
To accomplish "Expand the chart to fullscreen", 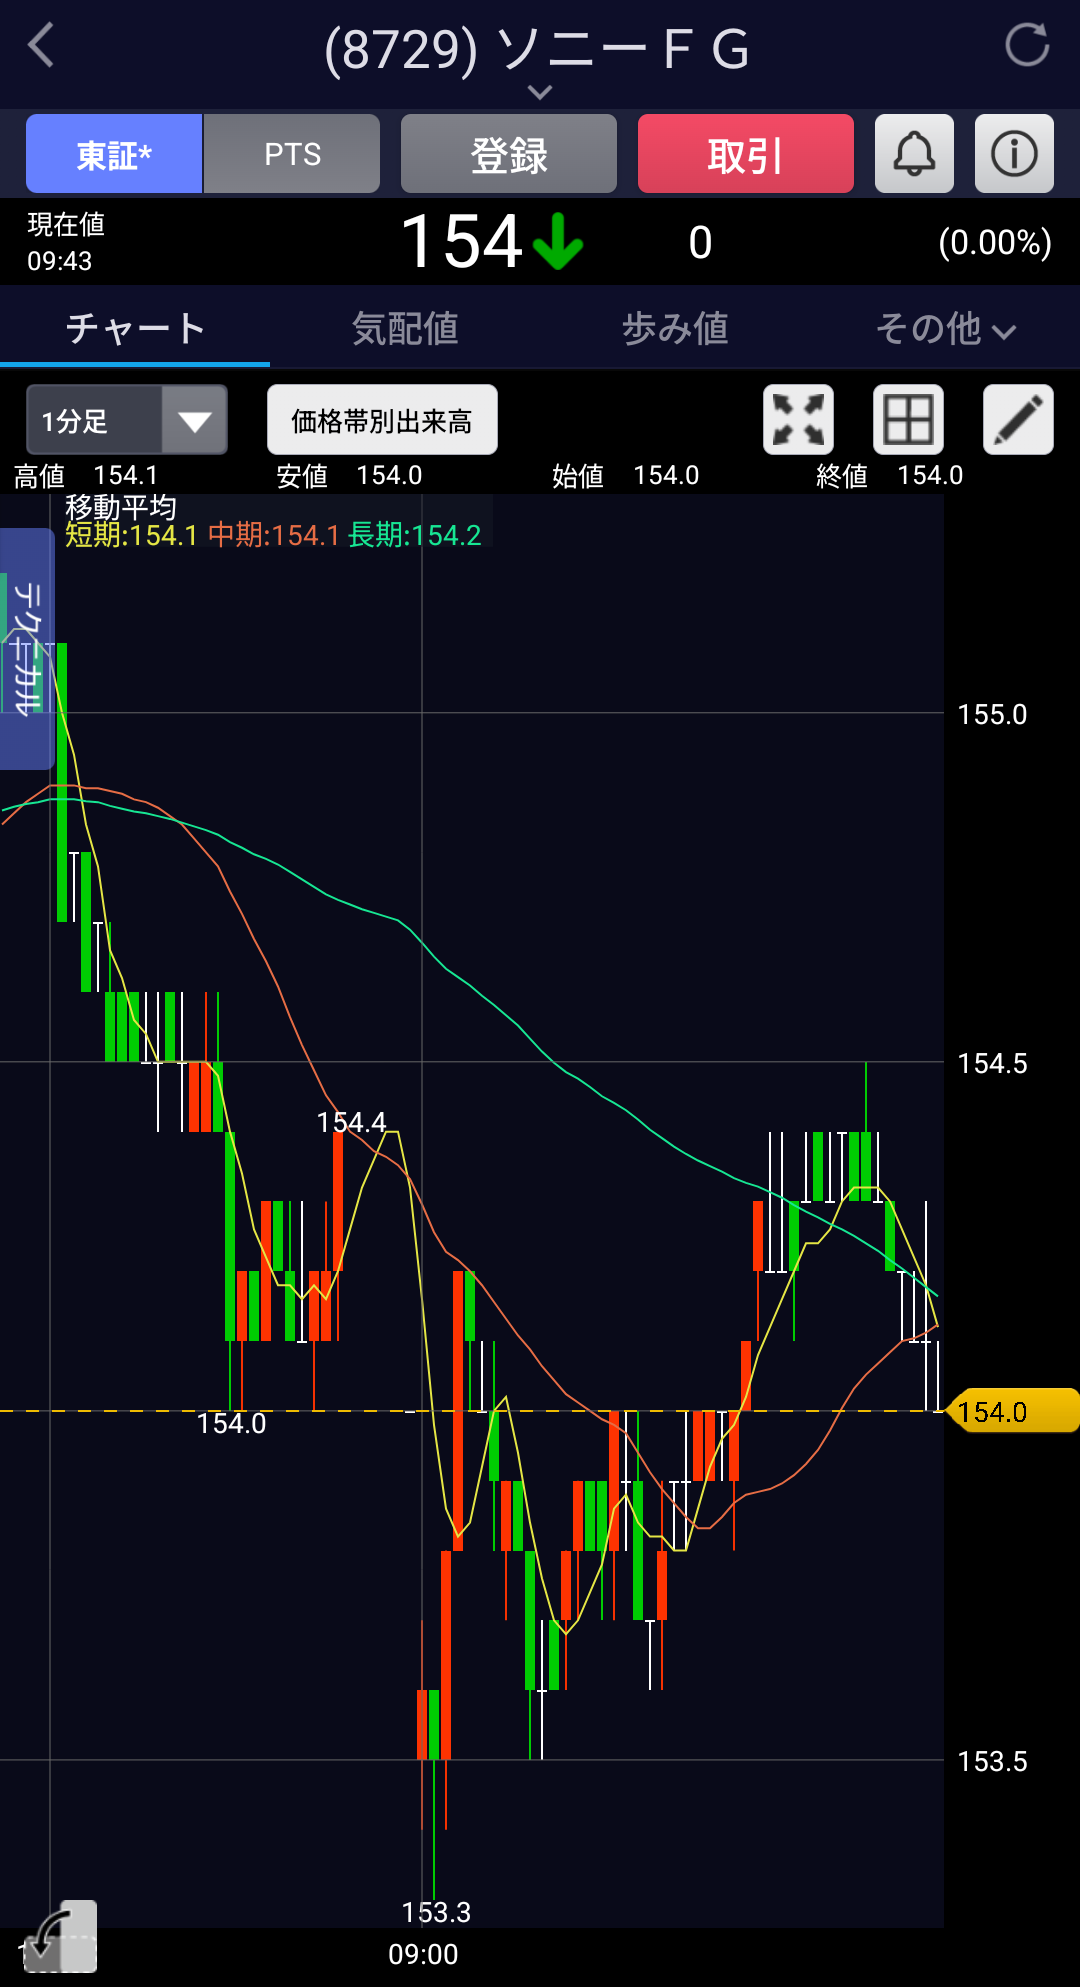I will [x=798, y=420].
